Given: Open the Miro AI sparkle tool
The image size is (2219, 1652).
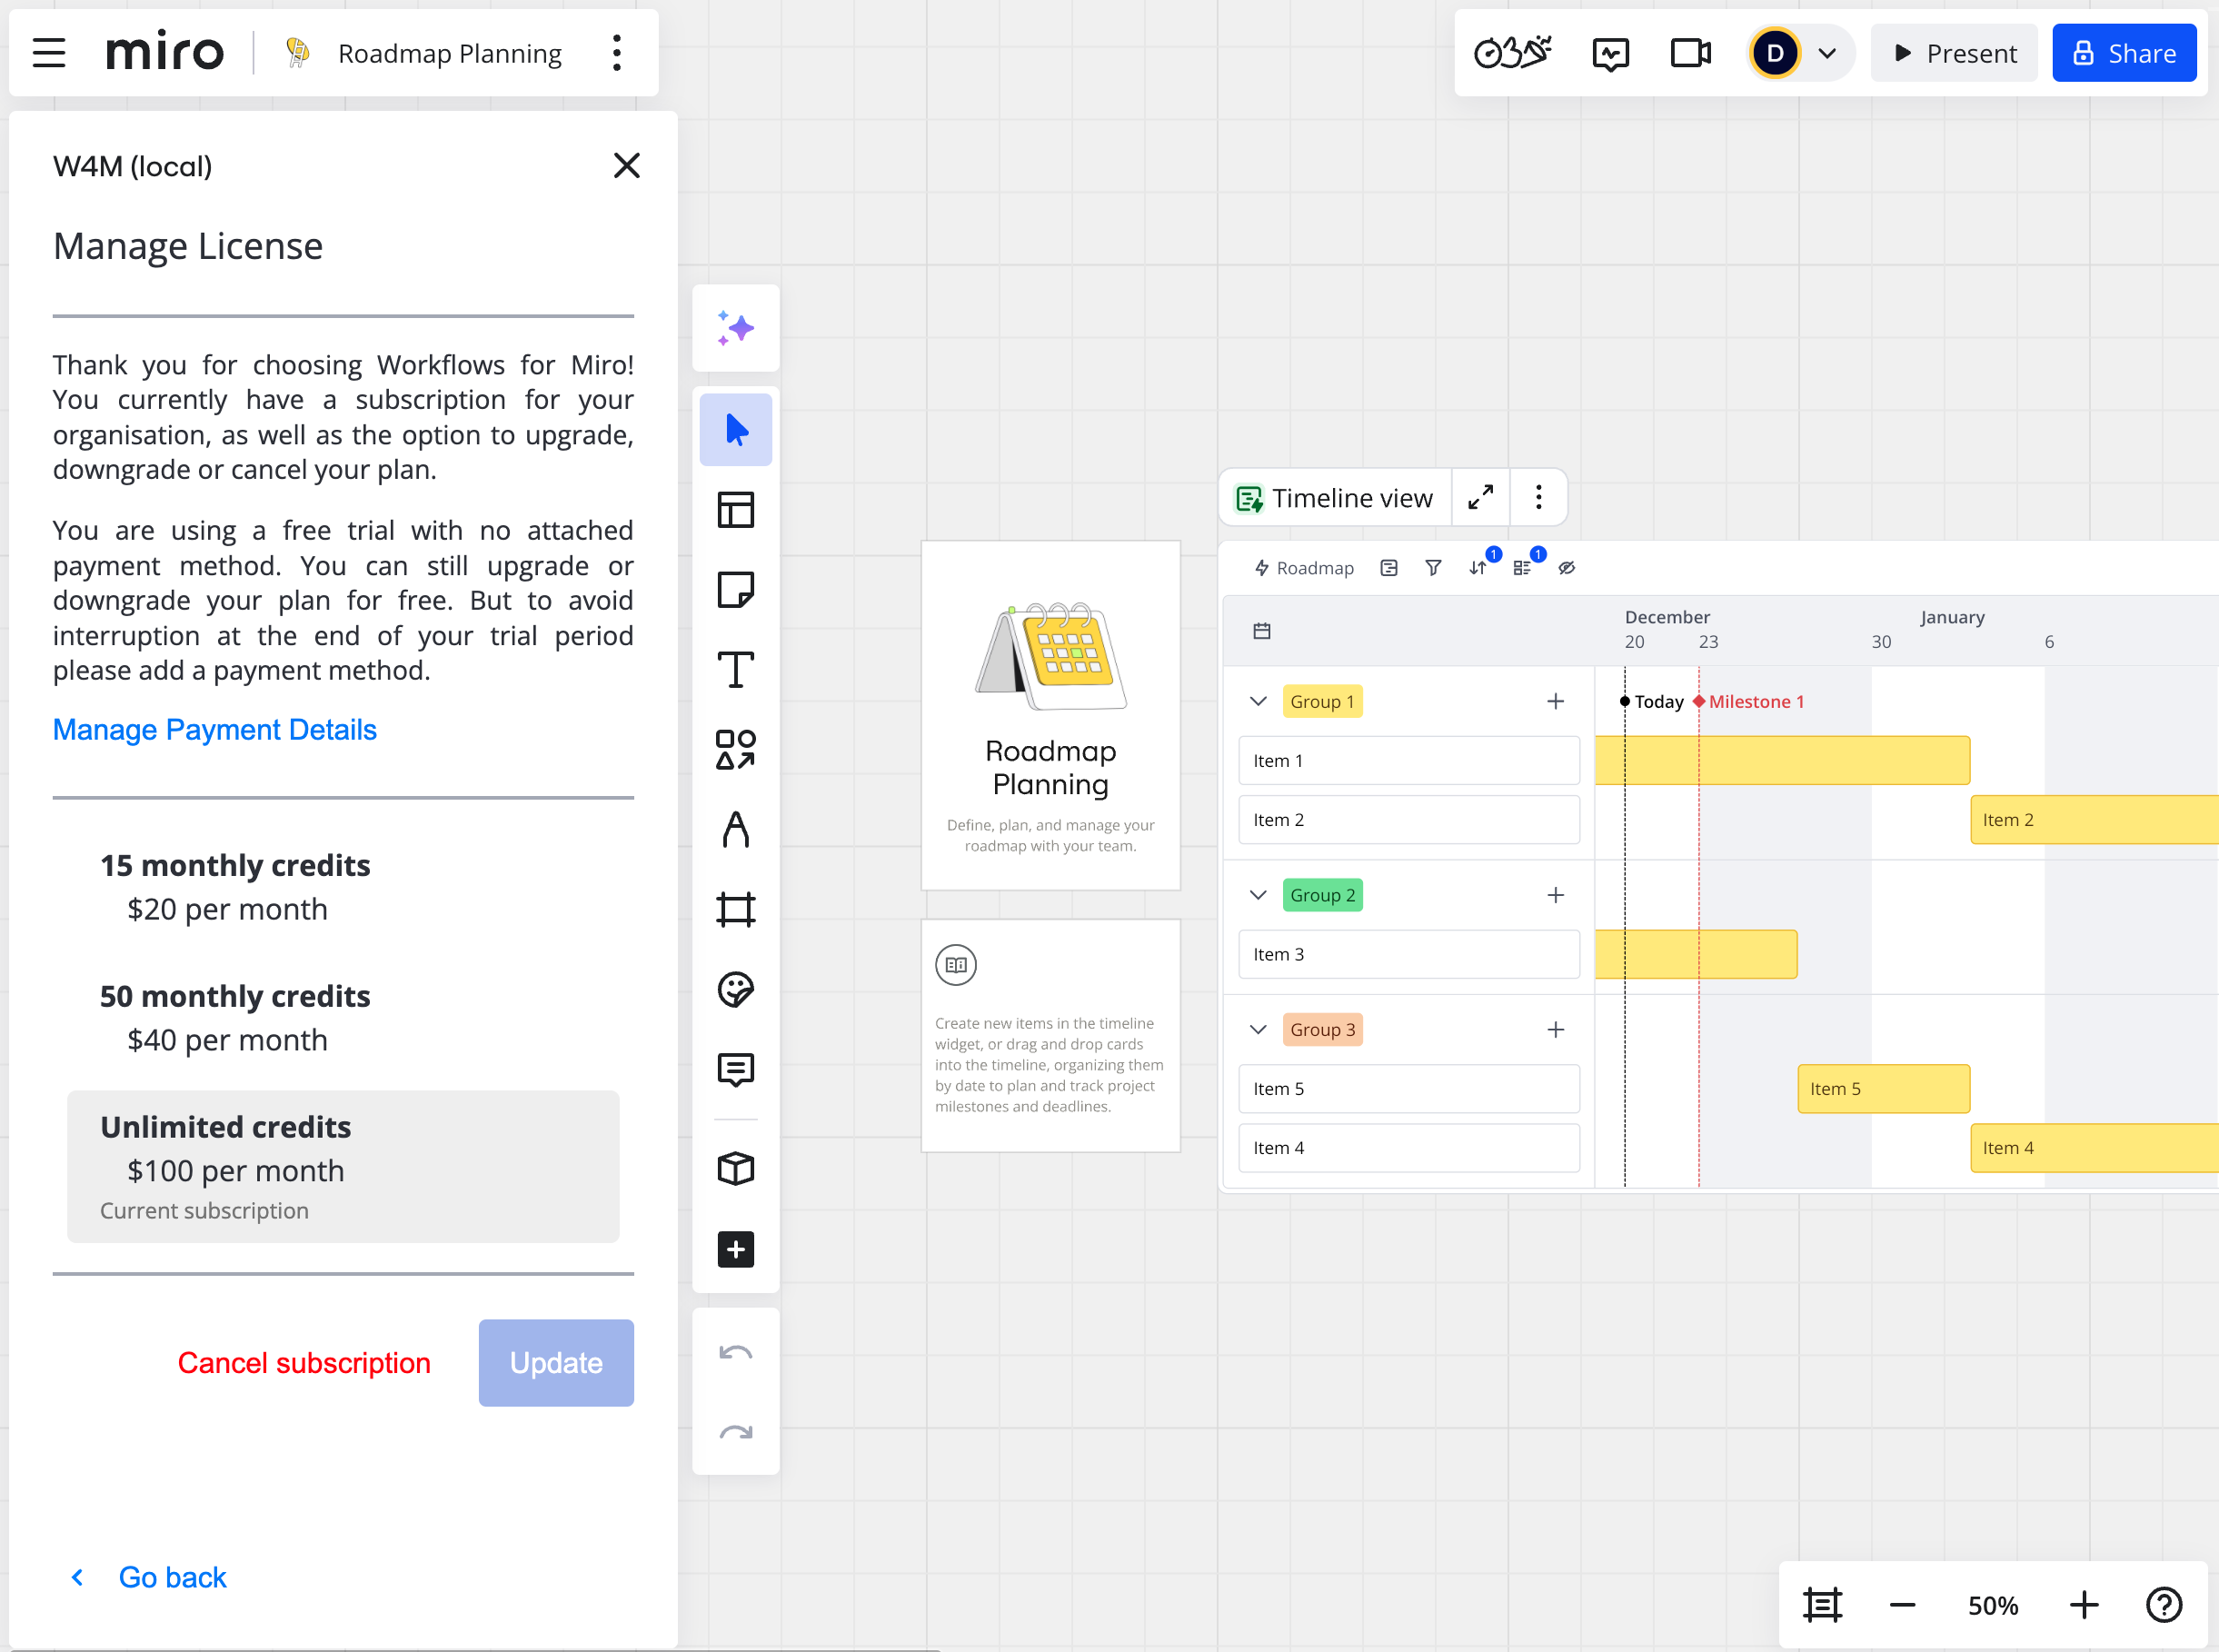Looking at the screenshot, I should 735,328.
